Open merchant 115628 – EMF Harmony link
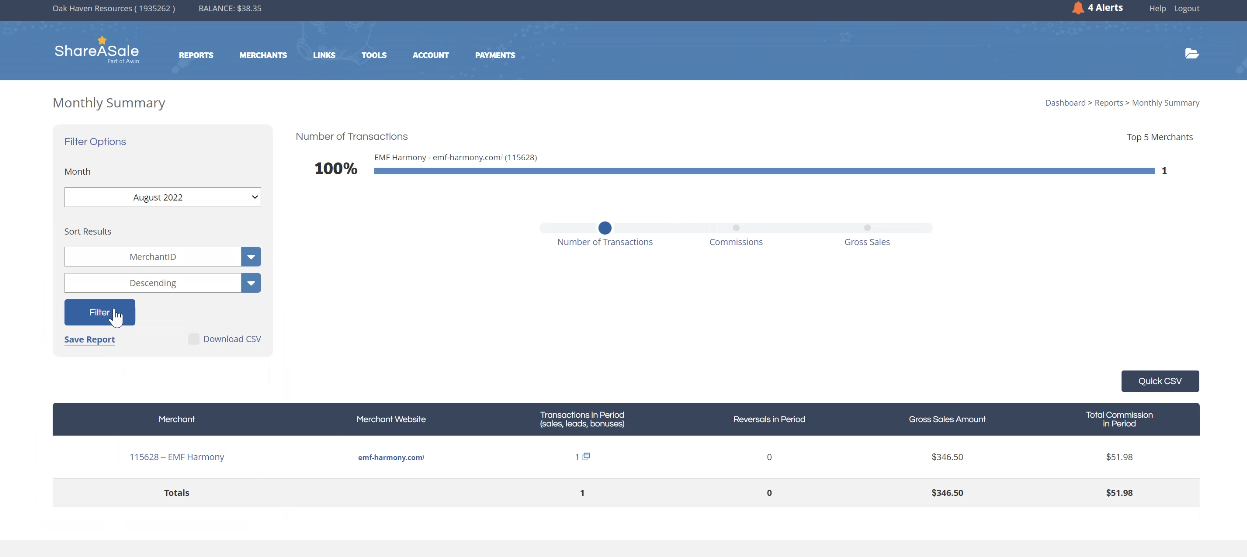The image size is (1247, 557). 177,457
